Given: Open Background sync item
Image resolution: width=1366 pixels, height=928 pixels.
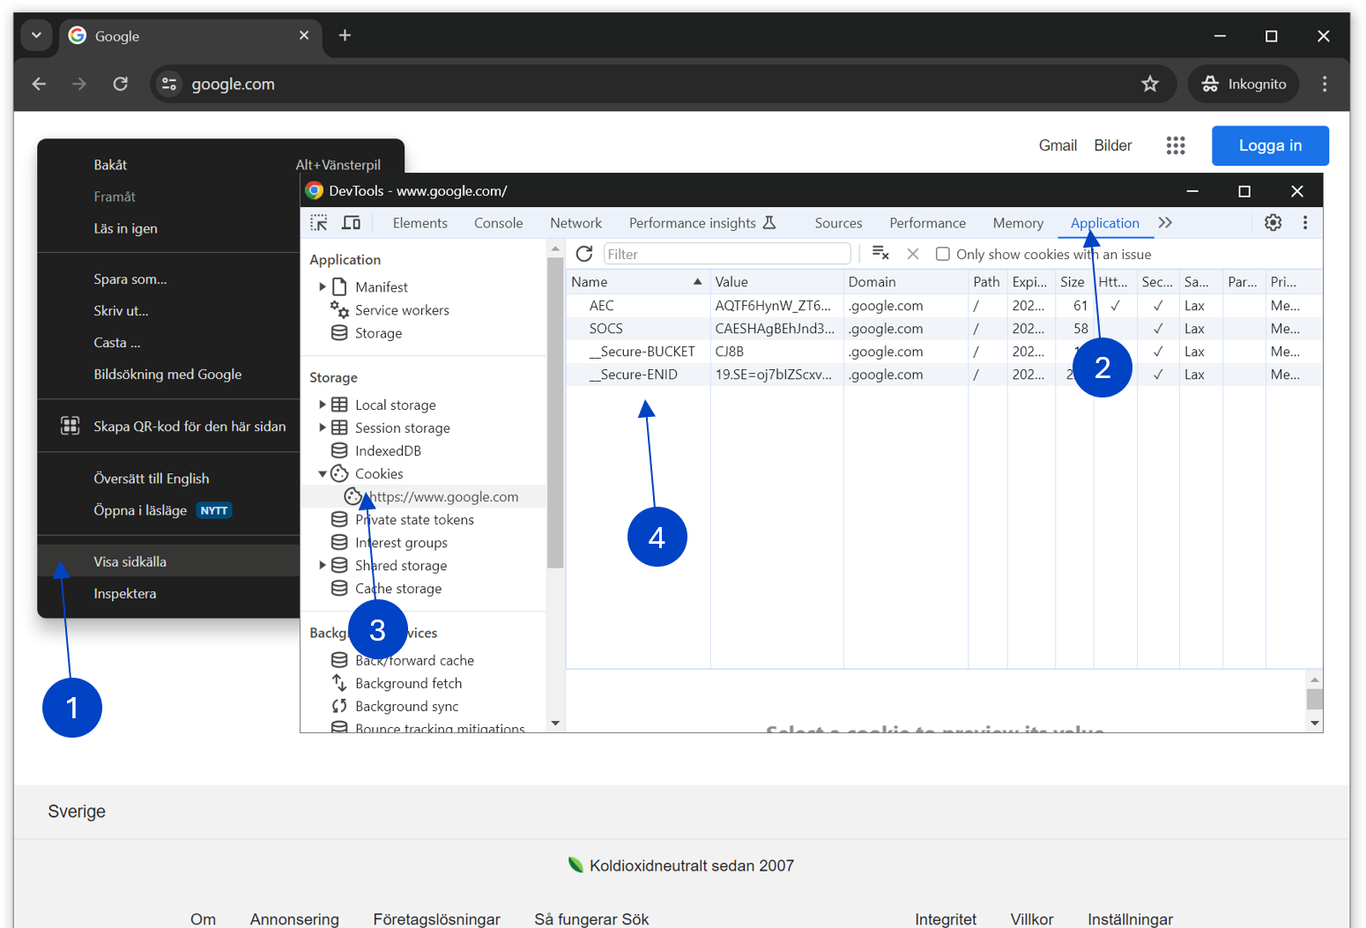Looking at the screenshot, I should click(x=406, y=707).
